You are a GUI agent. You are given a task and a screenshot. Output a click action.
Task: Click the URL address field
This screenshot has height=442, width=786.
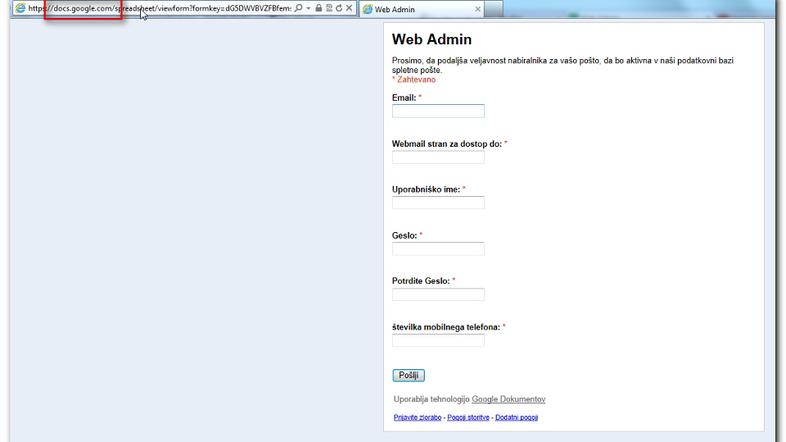pos(160,8)
